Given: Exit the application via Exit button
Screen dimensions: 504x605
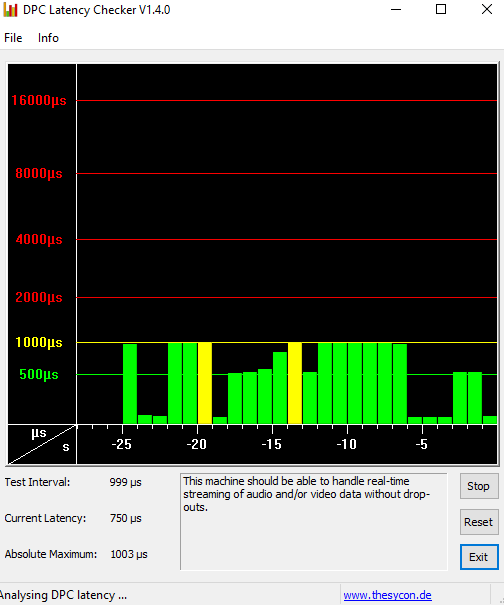Looking at the screenshot, I should pos(479,557).
